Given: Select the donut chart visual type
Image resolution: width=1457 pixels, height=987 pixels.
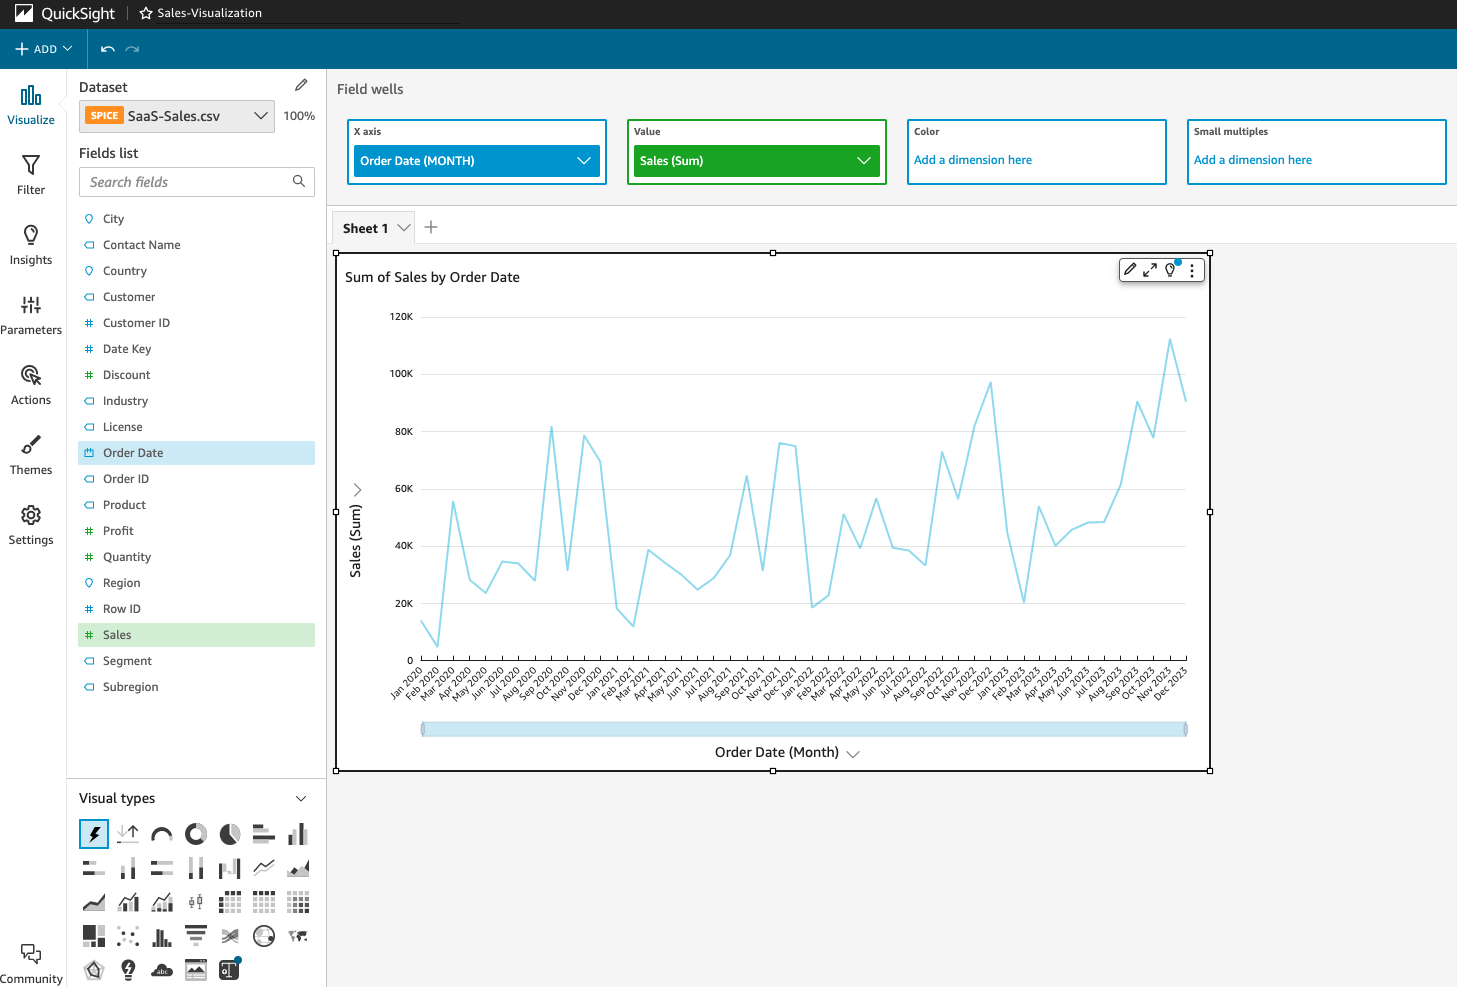Looking at the screenshot, I should coord(195,833).
